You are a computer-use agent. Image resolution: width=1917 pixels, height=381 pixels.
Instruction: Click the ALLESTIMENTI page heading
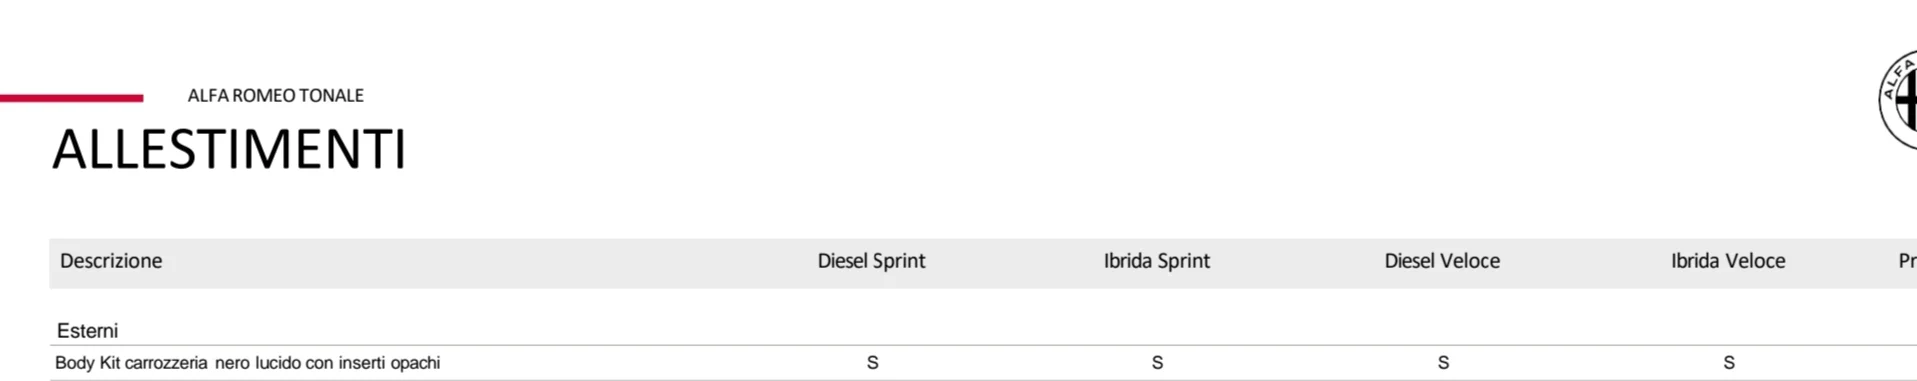point(229,149)
